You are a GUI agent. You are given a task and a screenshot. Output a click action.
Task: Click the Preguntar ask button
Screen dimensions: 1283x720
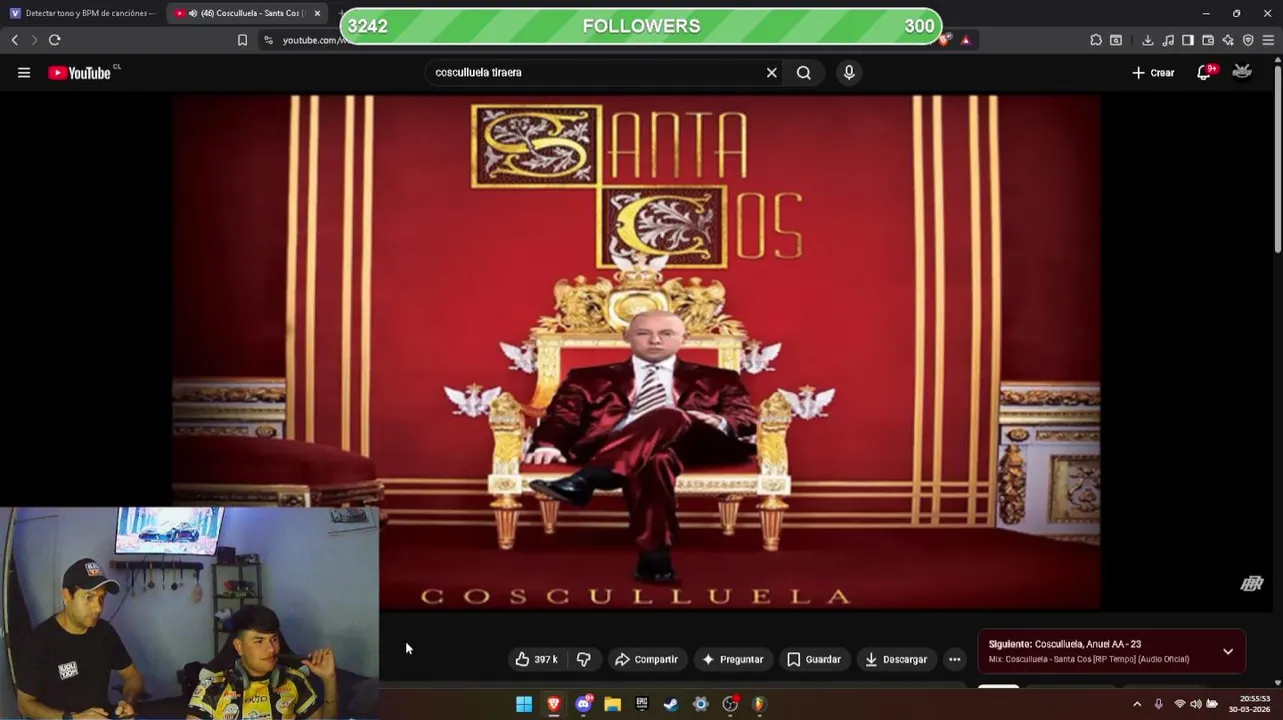(733, 659)
